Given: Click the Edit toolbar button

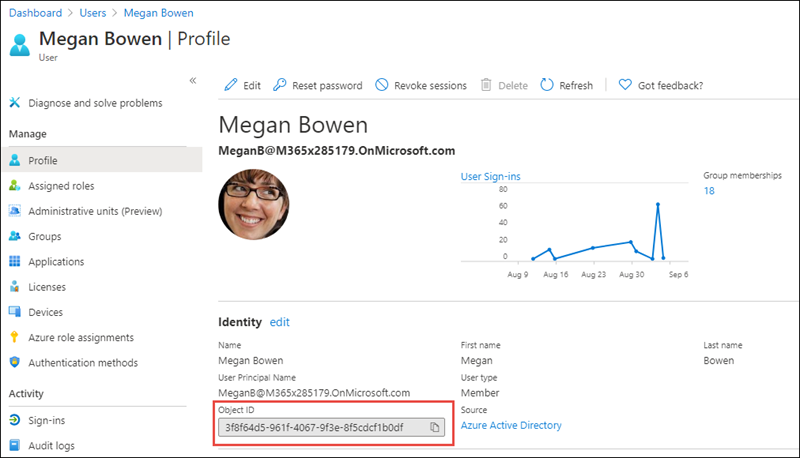Looking at the screenshot, I should click(x=242, y=85).
